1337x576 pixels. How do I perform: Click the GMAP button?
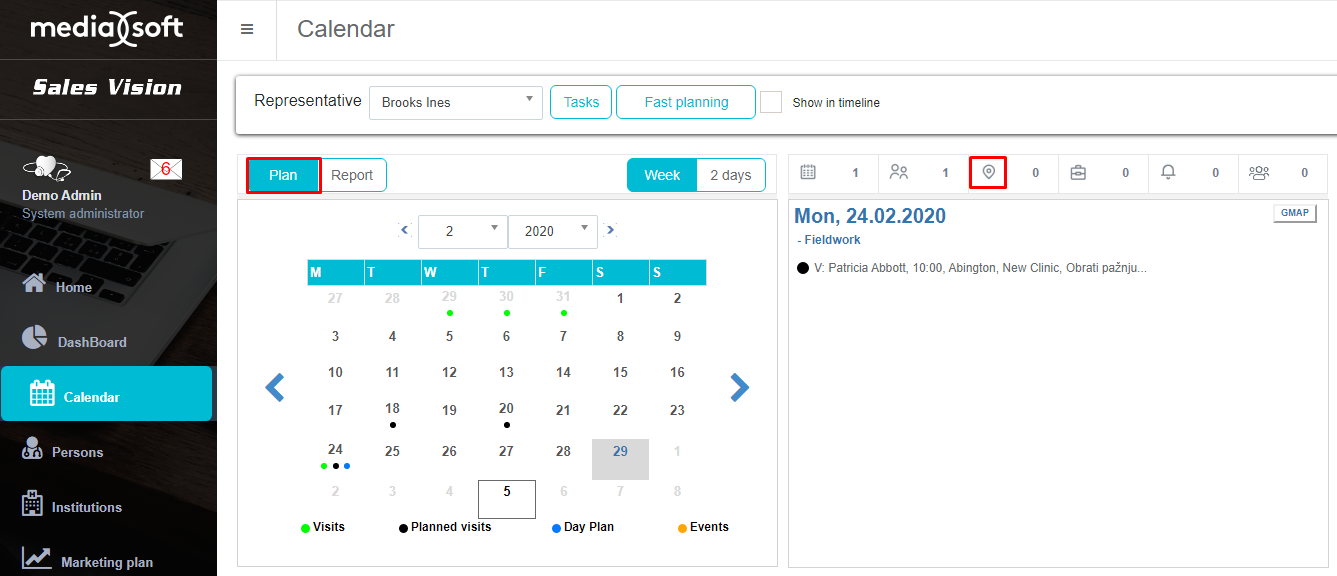(1294, 213)
